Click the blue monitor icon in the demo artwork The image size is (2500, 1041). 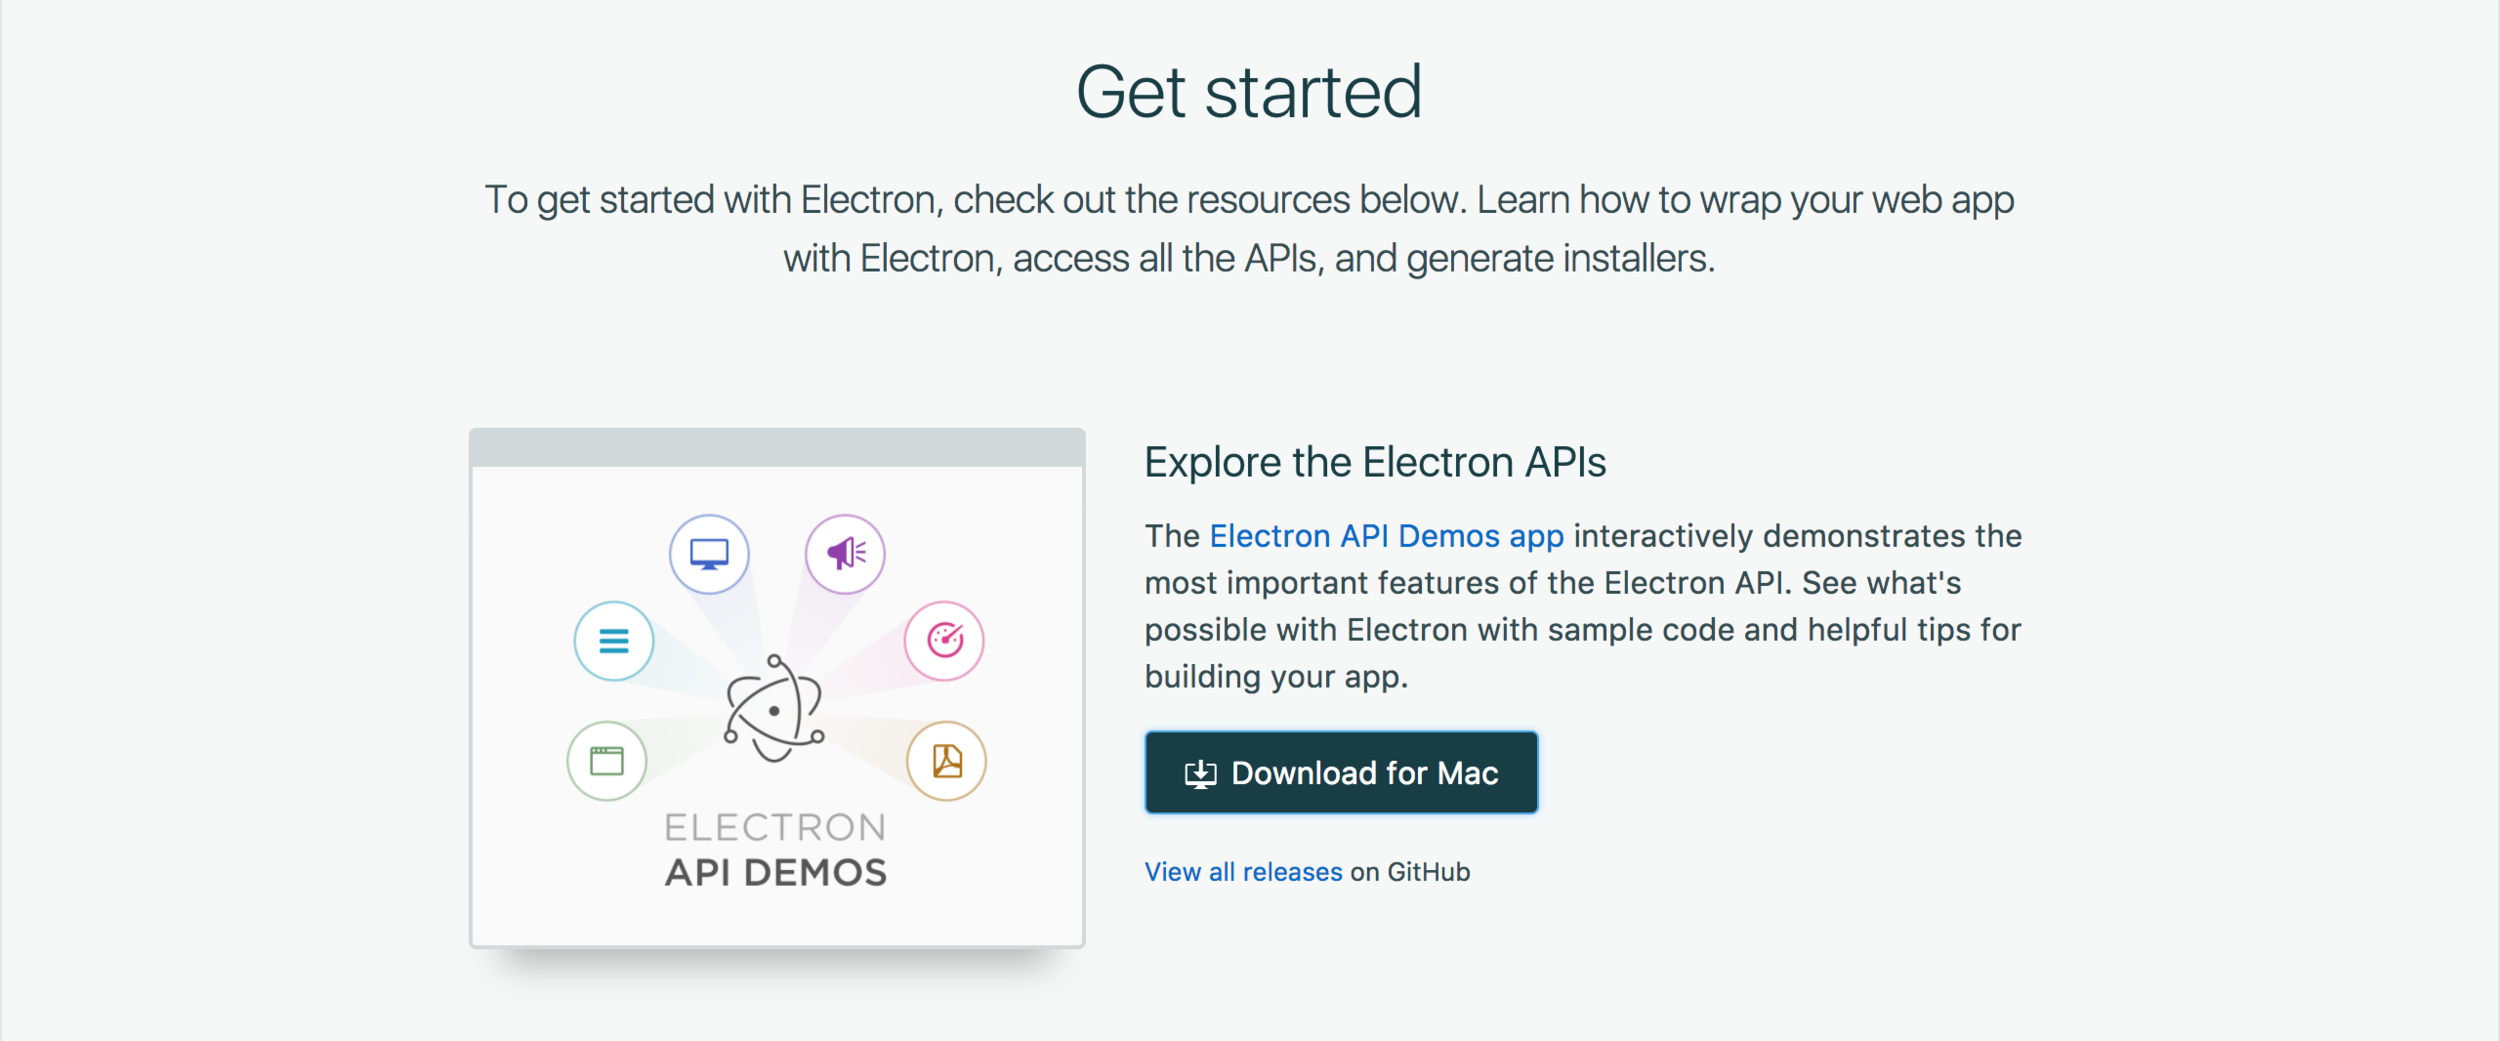710,554
